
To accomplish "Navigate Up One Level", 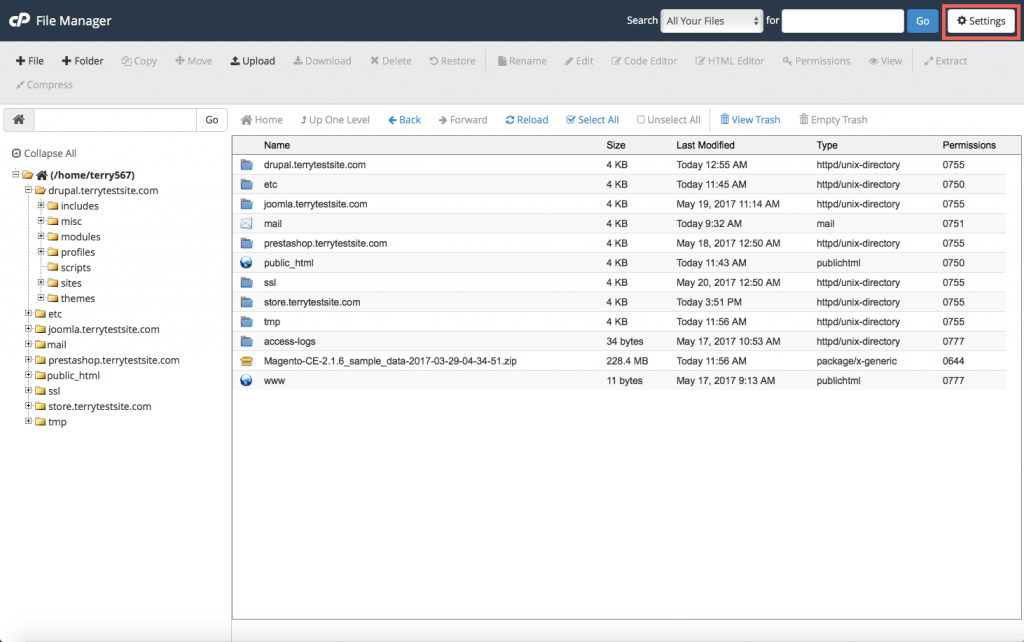I will click(335, 119).
